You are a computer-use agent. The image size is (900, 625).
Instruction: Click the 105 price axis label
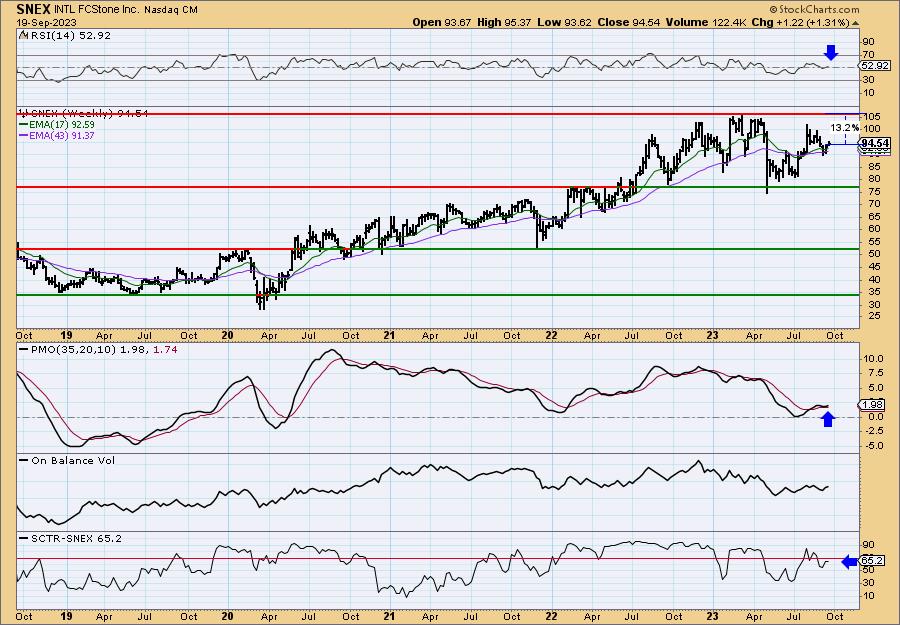(x=870, y=118)
